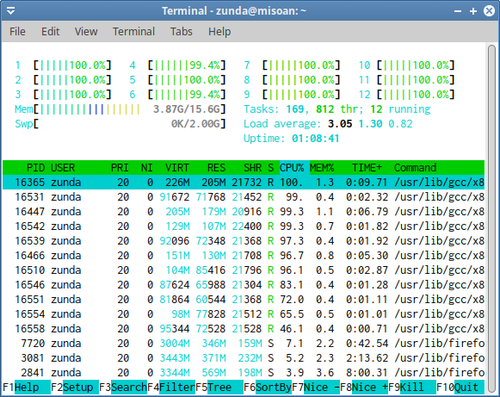This screenshot has height=397, width=500.
Task: Select process row PID 16539
Action: tap(244, 241)
